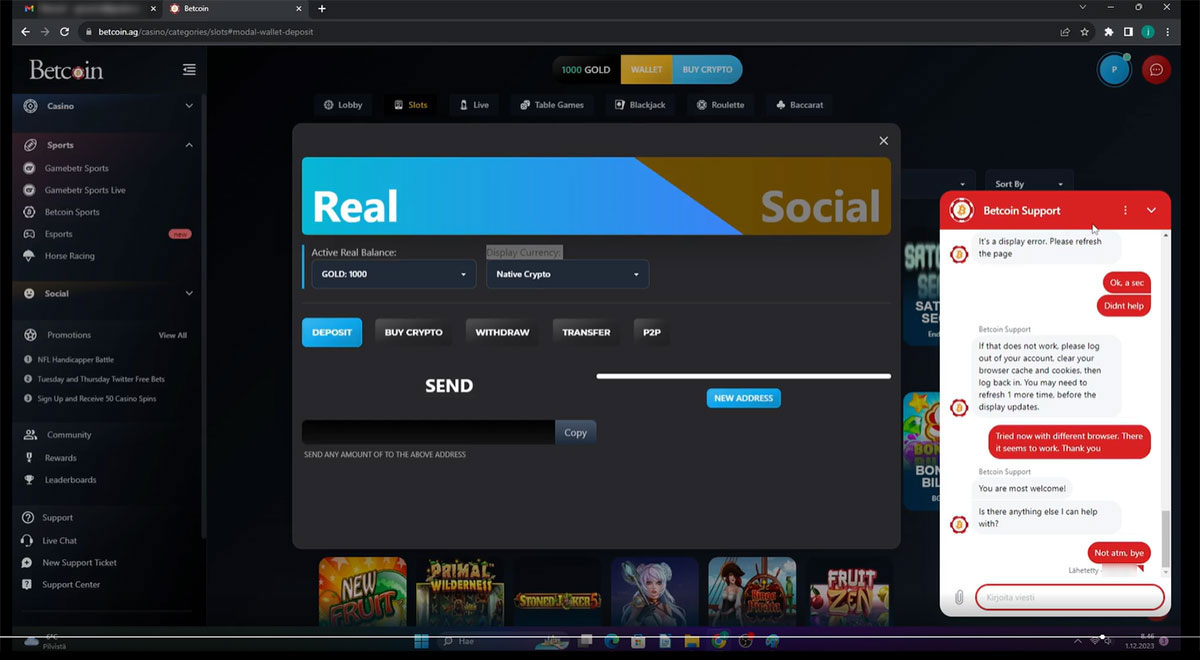1200x660 pixels.
Task: Select Table Games category tab
Action: click(552, 105)
